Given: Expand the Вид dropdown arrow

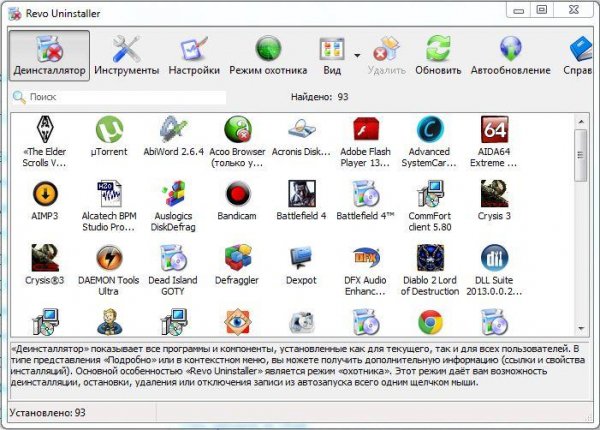Looking at the screenshot, I should coord(357,56).
